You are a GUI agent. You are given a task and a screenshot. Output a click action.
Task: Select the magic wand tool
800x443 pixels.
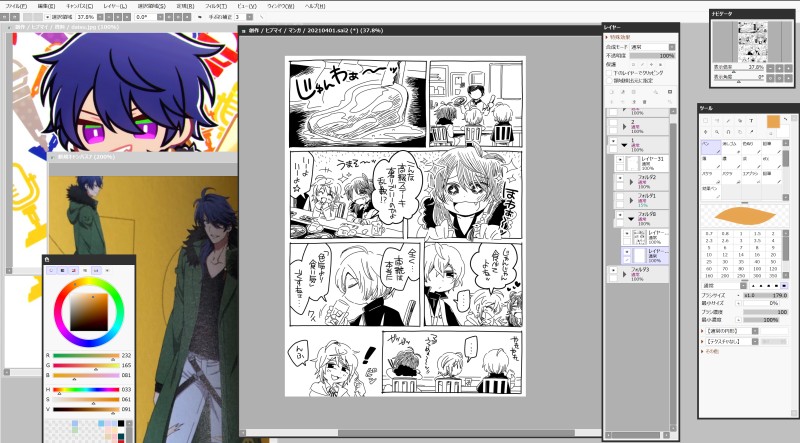728,121
